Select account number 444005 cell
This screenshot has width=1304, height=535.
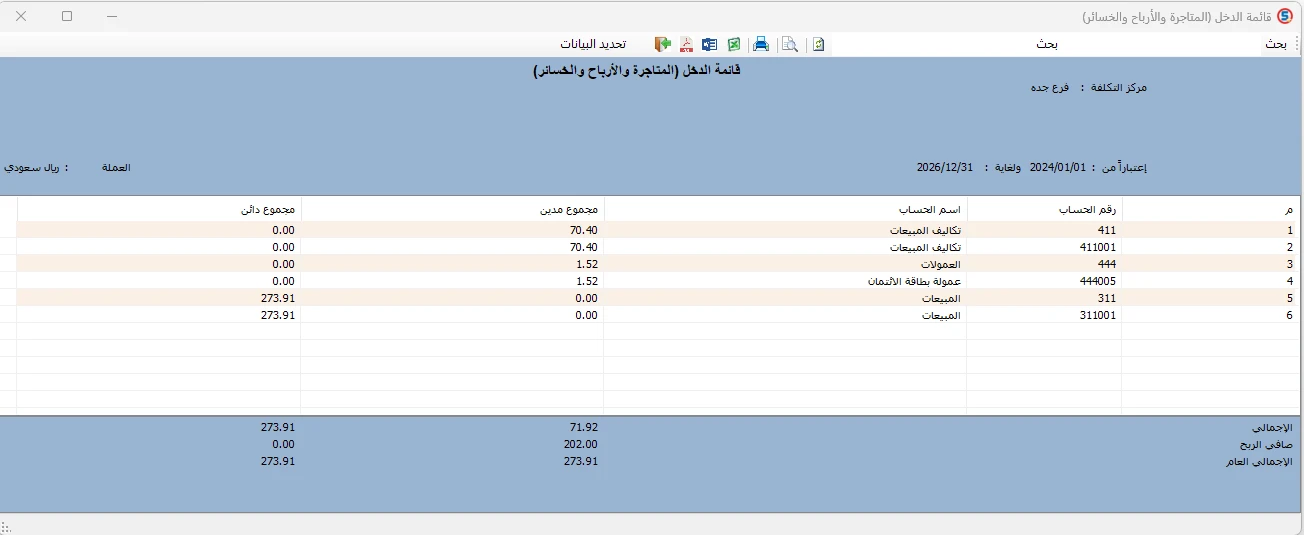point(1044,281)
